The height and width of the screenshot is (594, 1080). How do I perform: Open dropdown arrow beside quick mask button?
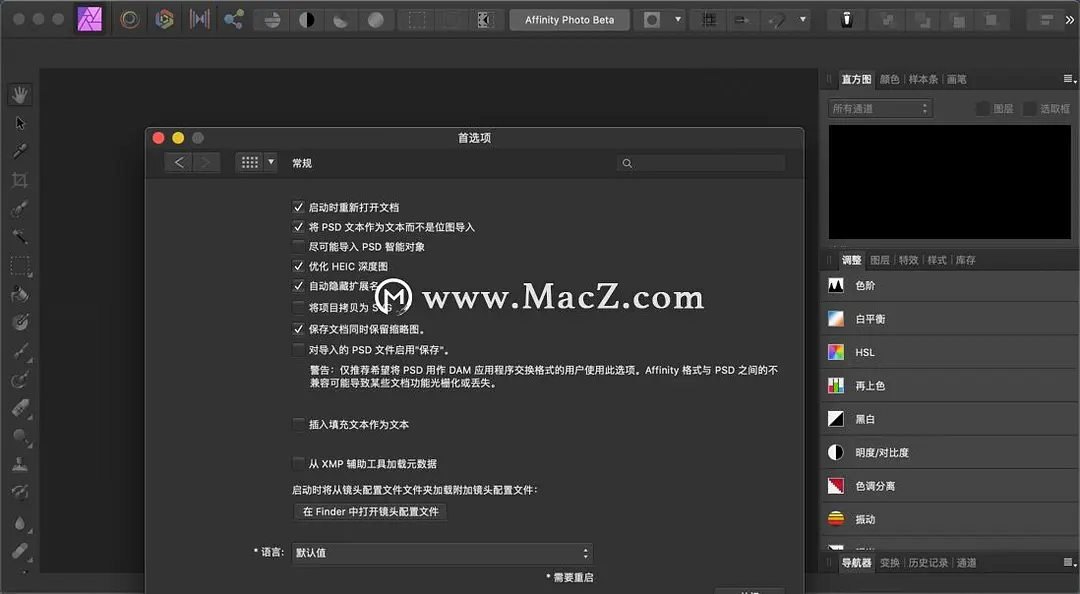678,20
